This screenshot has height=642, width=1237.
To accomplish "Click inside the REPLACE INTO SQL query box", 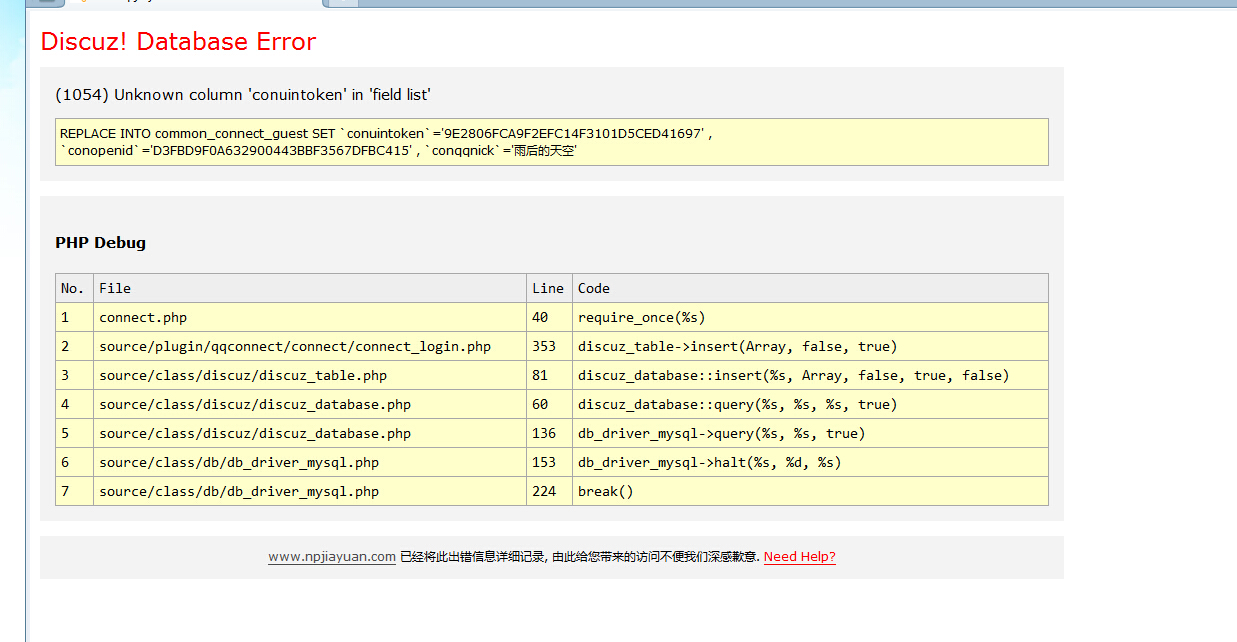I will point(551,142).
